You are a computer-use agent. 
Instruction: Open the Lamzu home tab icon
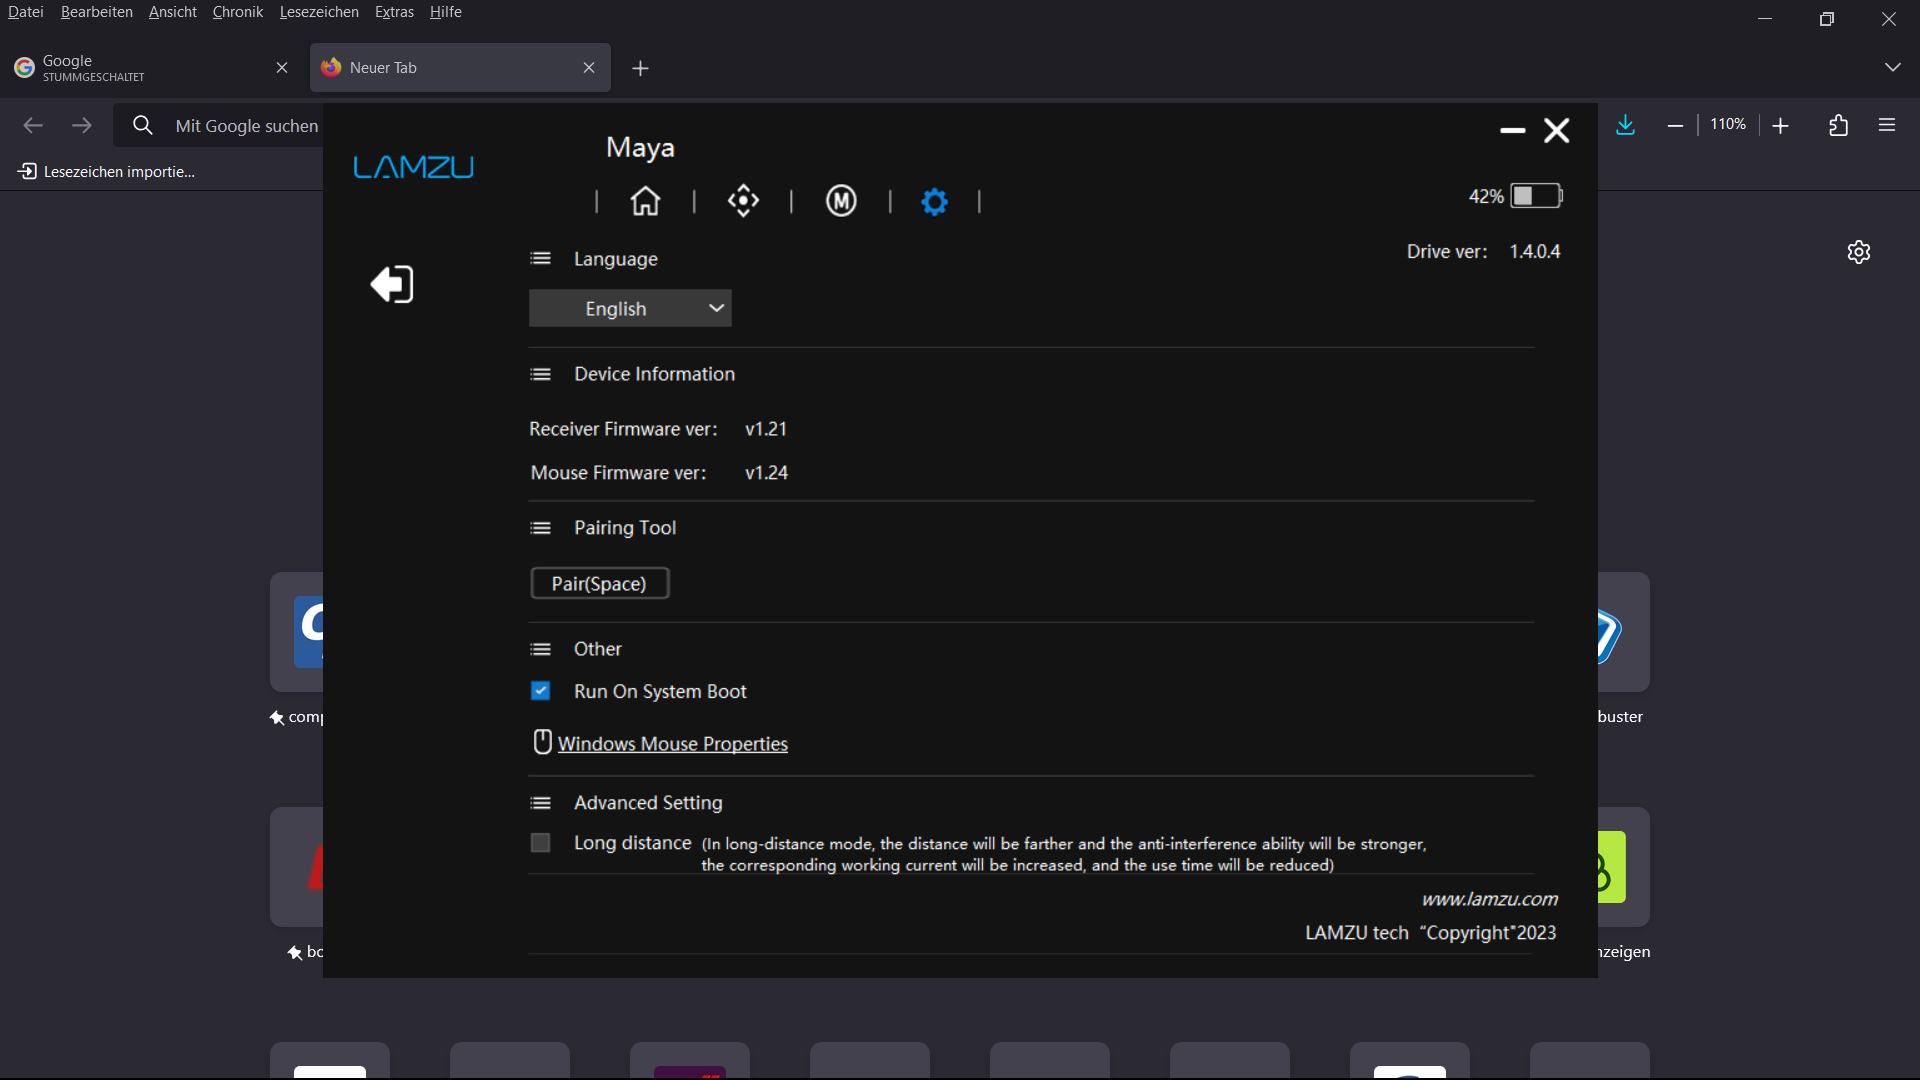point(645,201)
